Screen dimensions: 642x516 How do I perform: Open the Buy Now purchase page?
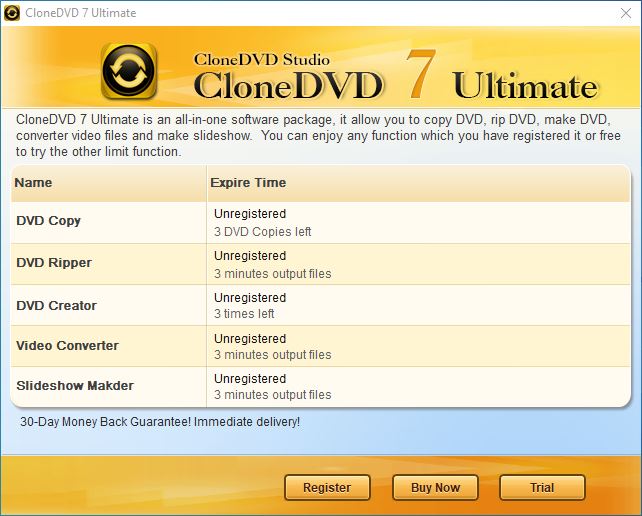point(435,487)
